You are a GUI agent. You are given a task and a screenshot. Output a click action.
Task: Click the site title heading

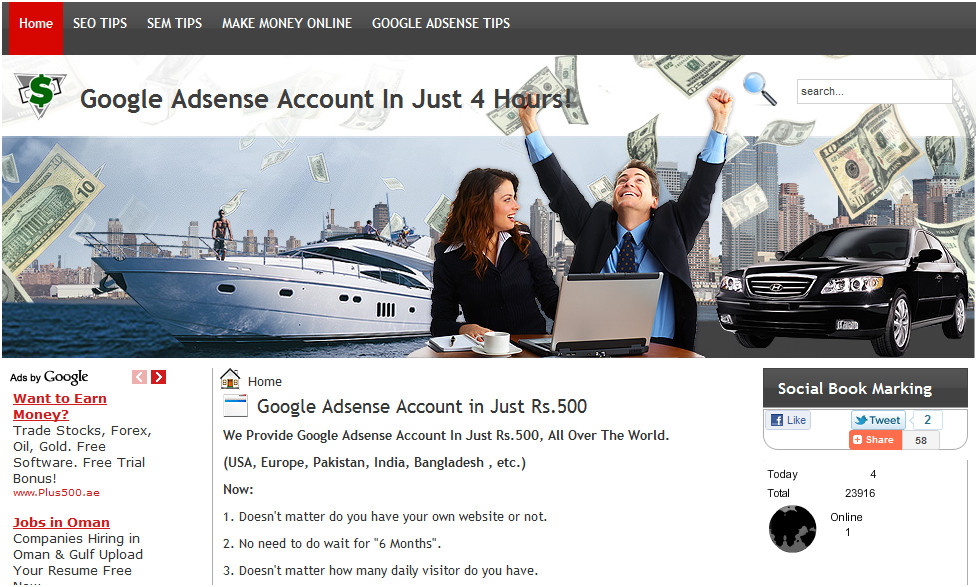[x=326, y=99]
